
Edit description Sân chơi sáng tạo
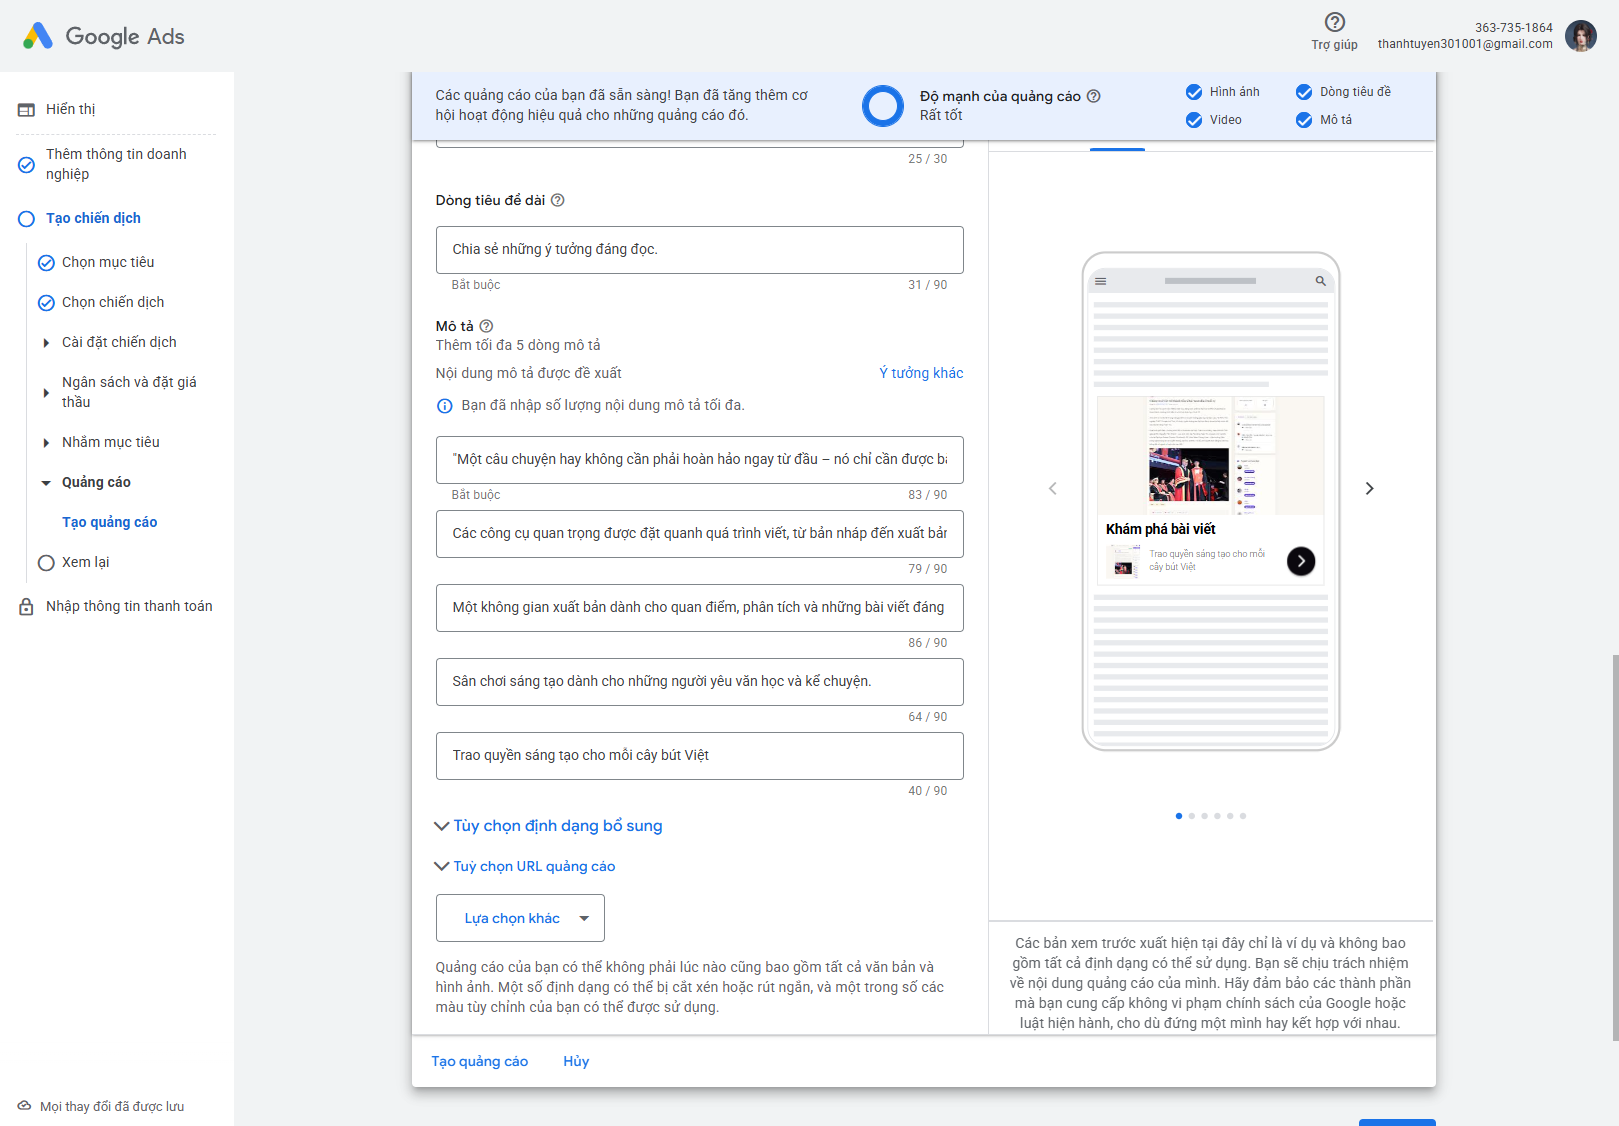700,682
